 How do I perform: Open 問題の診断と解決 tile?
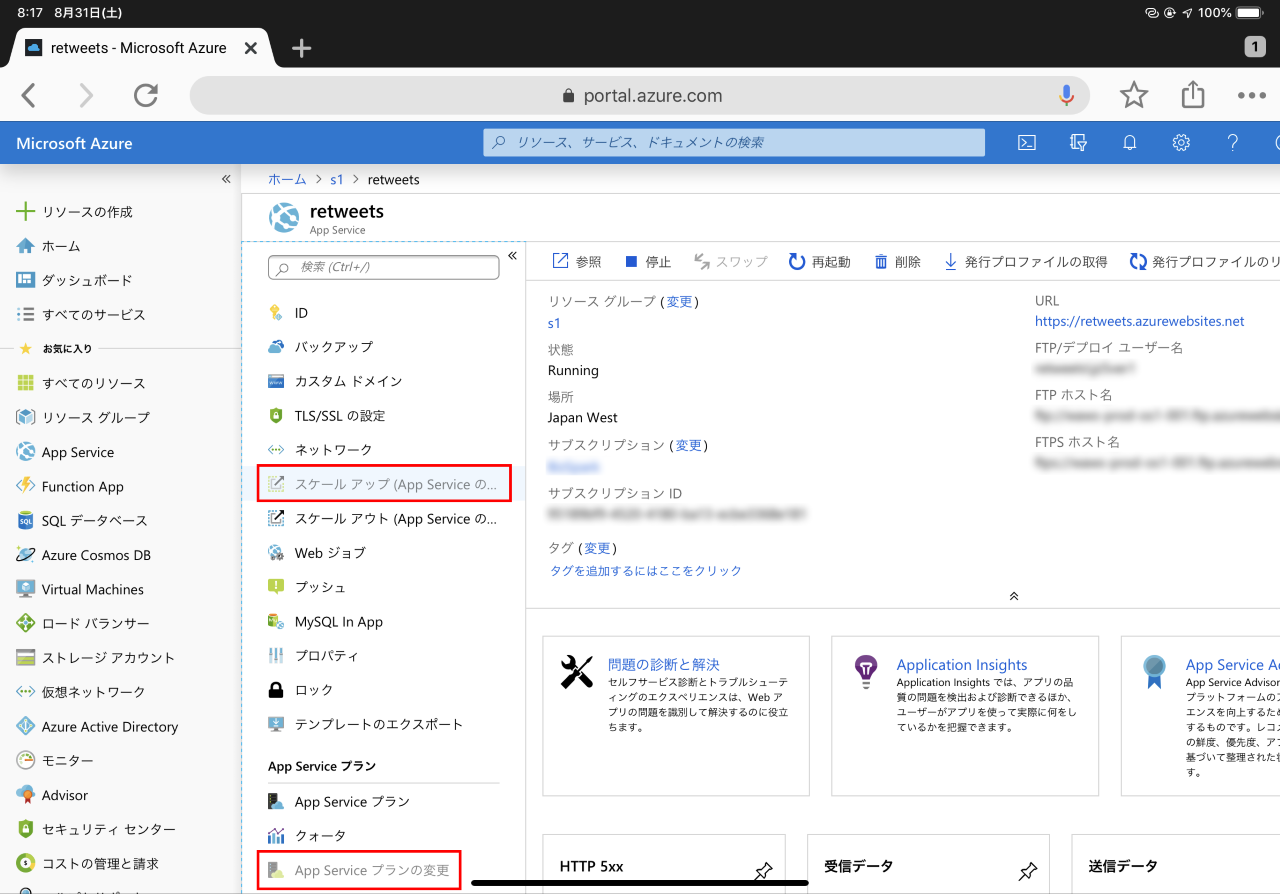pyautogui.click(x=663, y=665)
